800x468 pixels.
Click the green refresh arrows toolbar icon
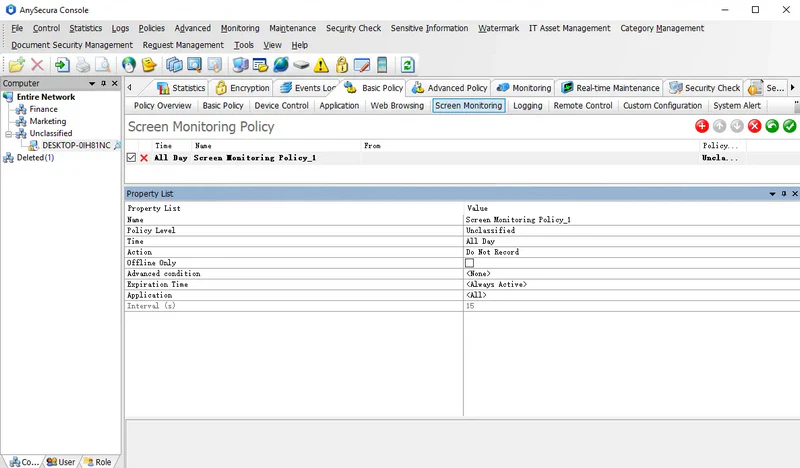(407, 65)
